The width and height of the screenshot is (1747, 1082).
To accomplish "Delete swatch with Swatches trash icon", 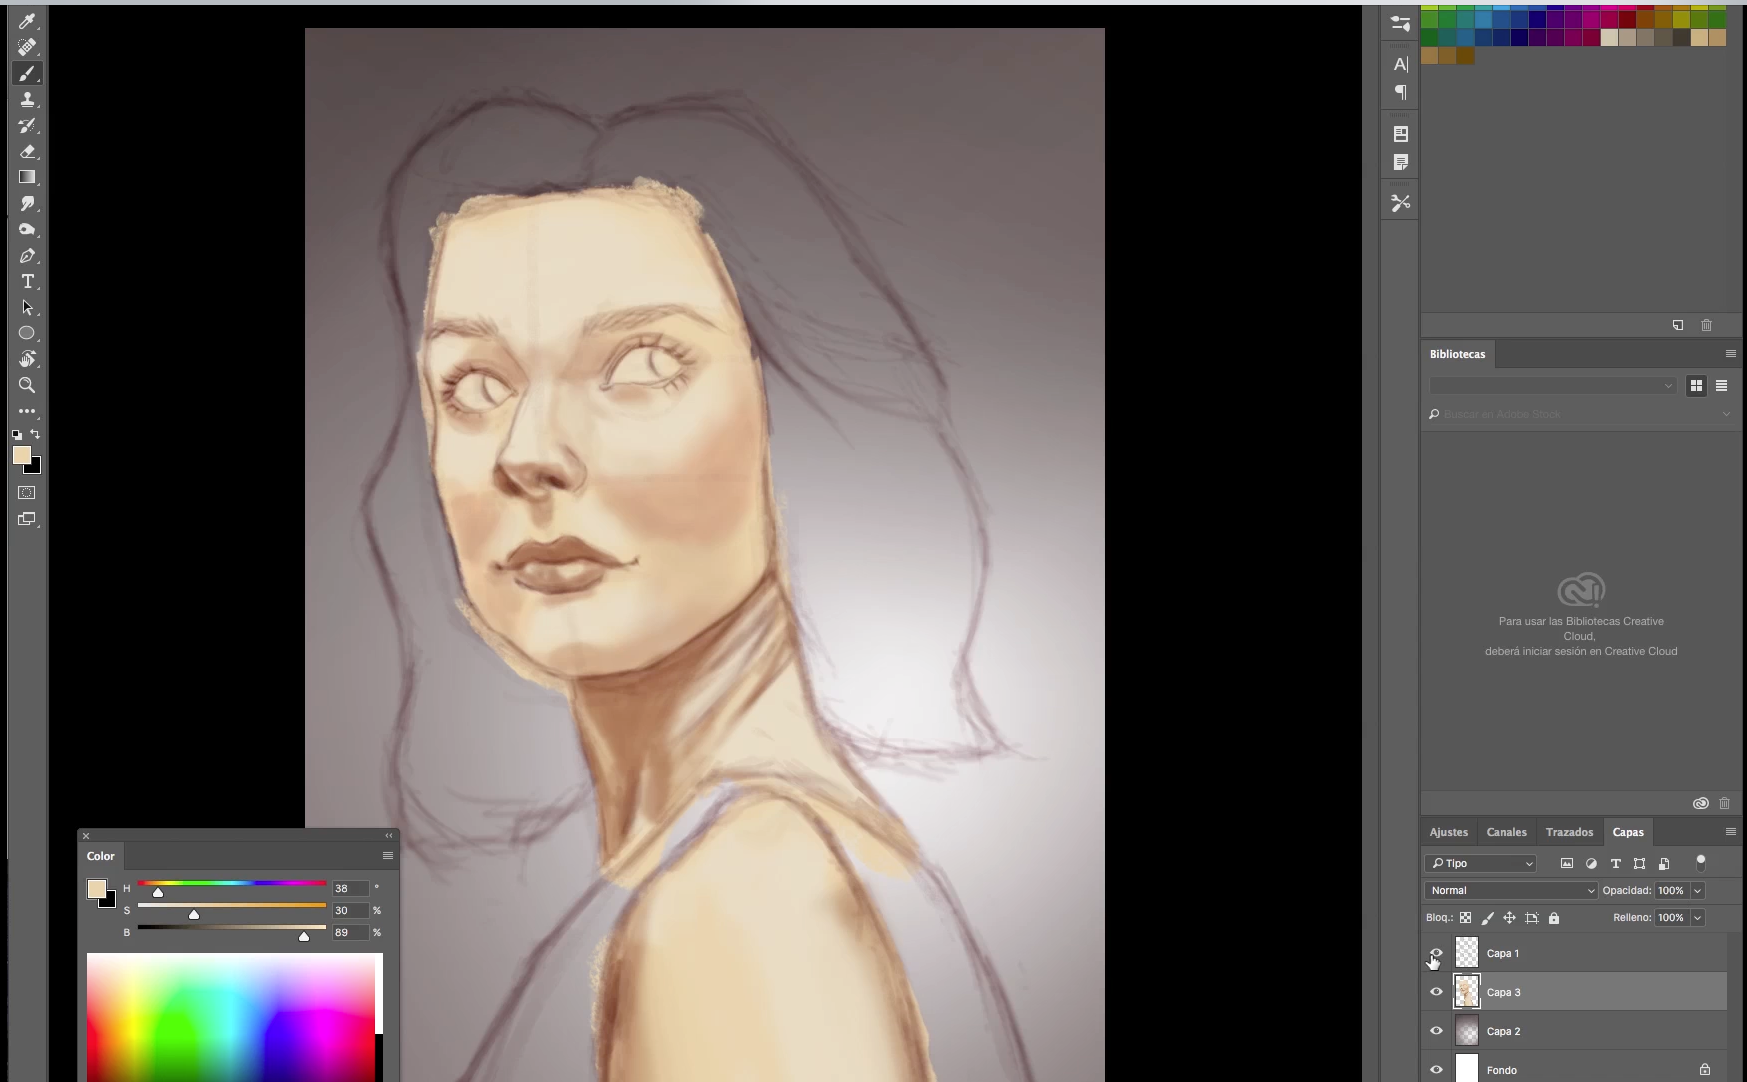I will pyautogui.click(x=1707, y=325).
